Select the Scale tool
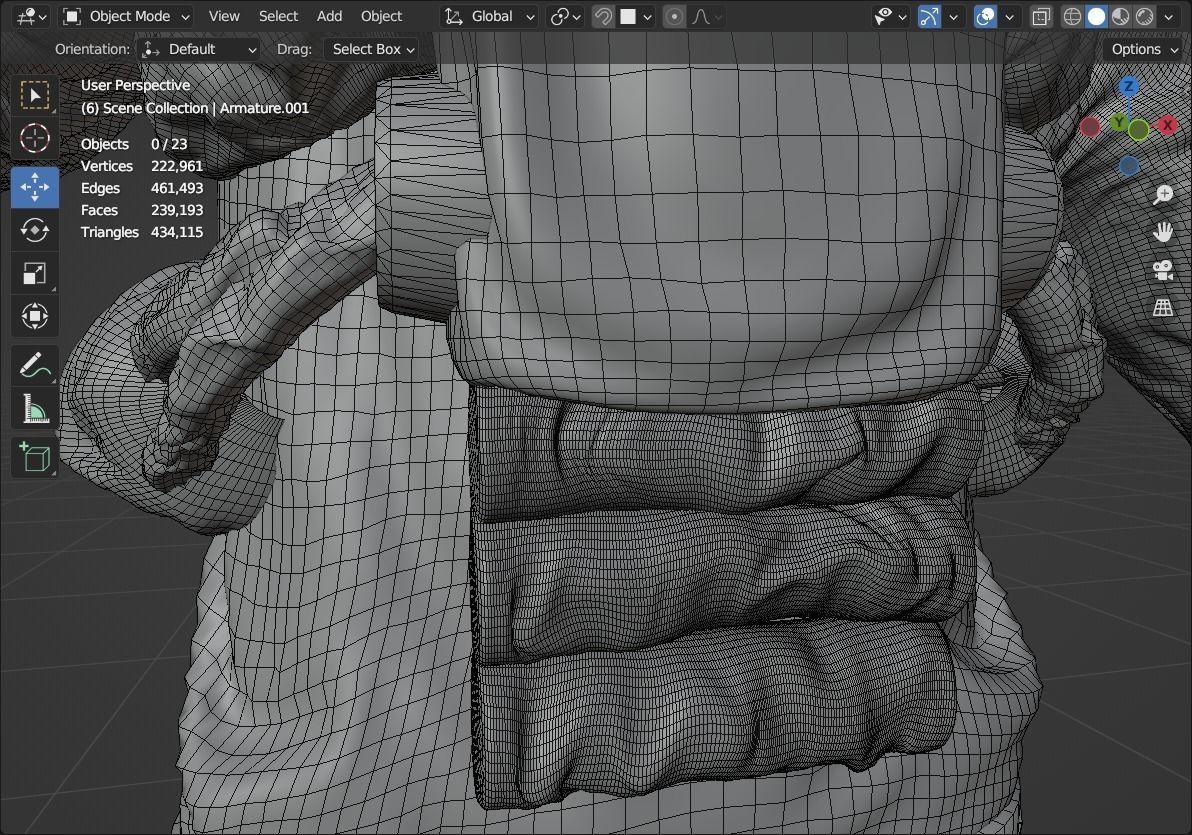The image size is (1192, 835). 34,273
